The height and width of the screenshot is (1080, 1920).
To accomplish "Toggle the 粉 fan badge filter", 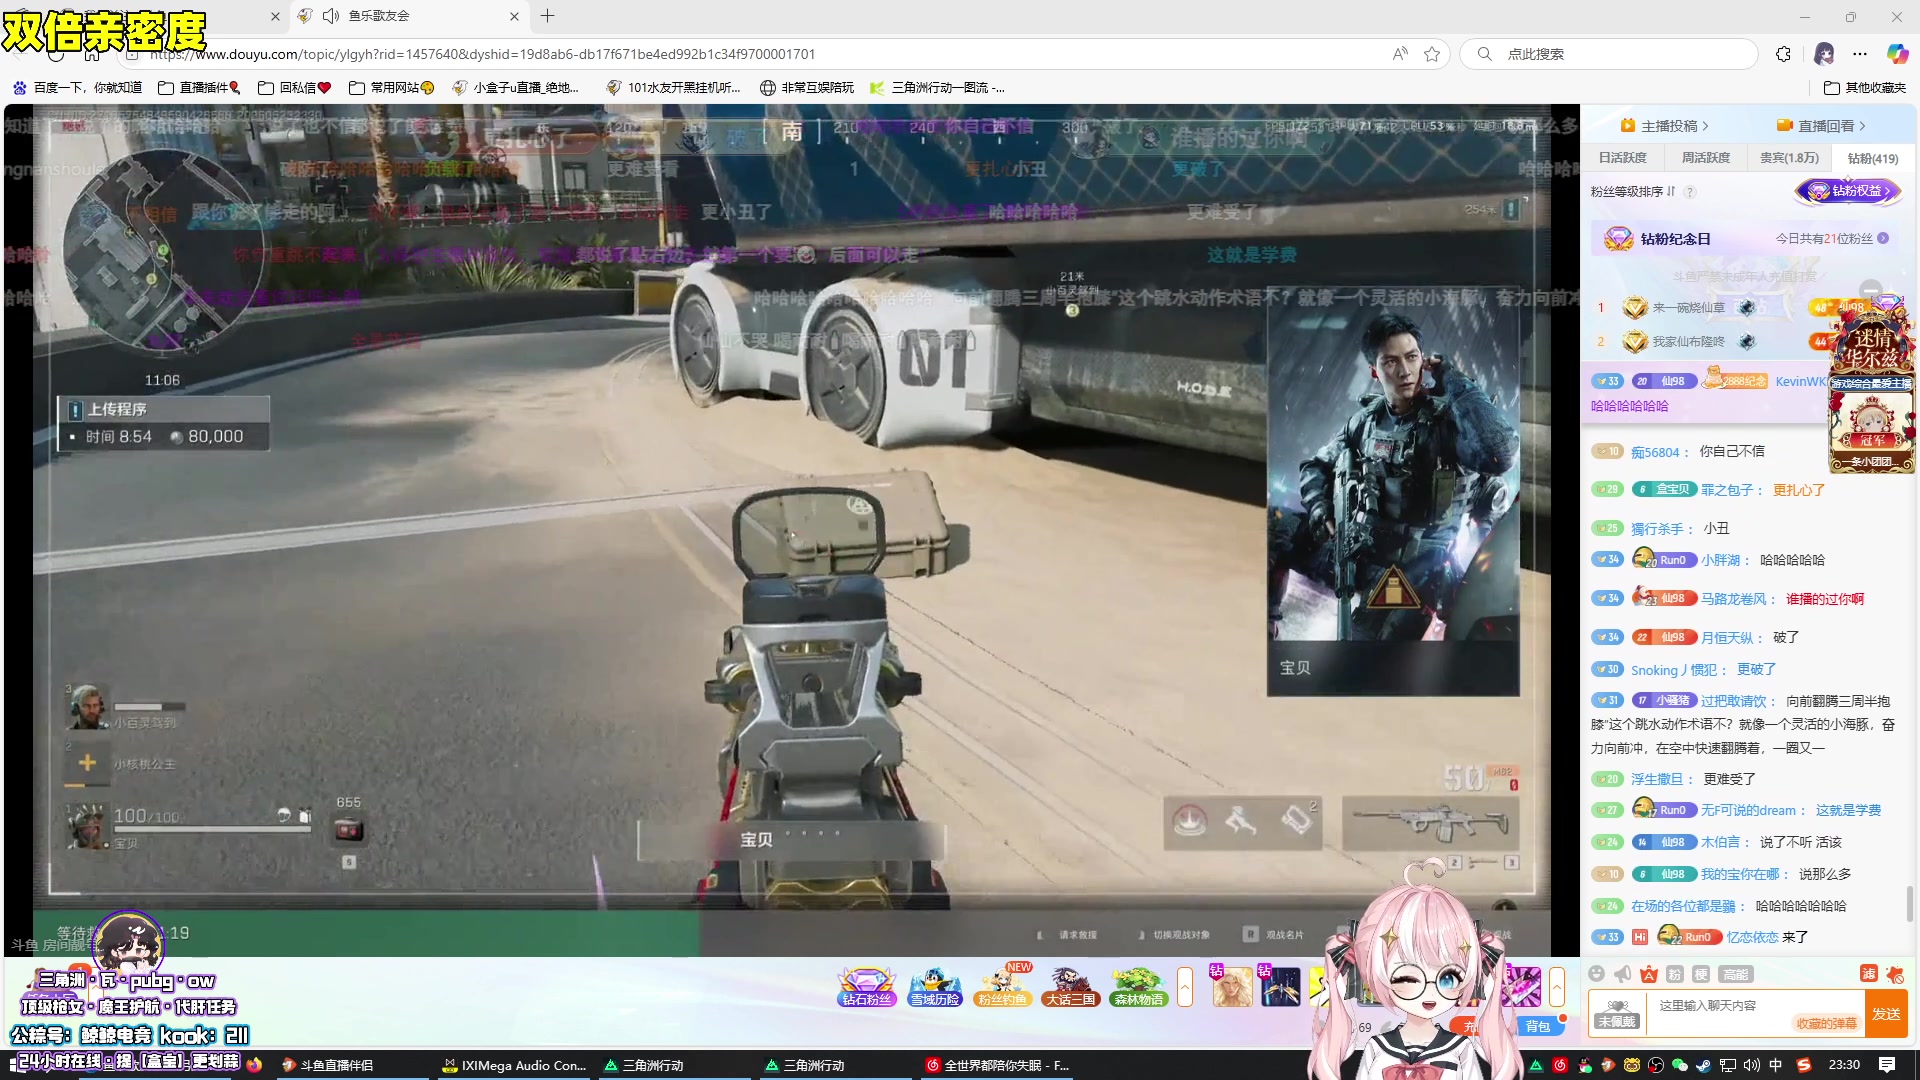I will pos(1675,974).
